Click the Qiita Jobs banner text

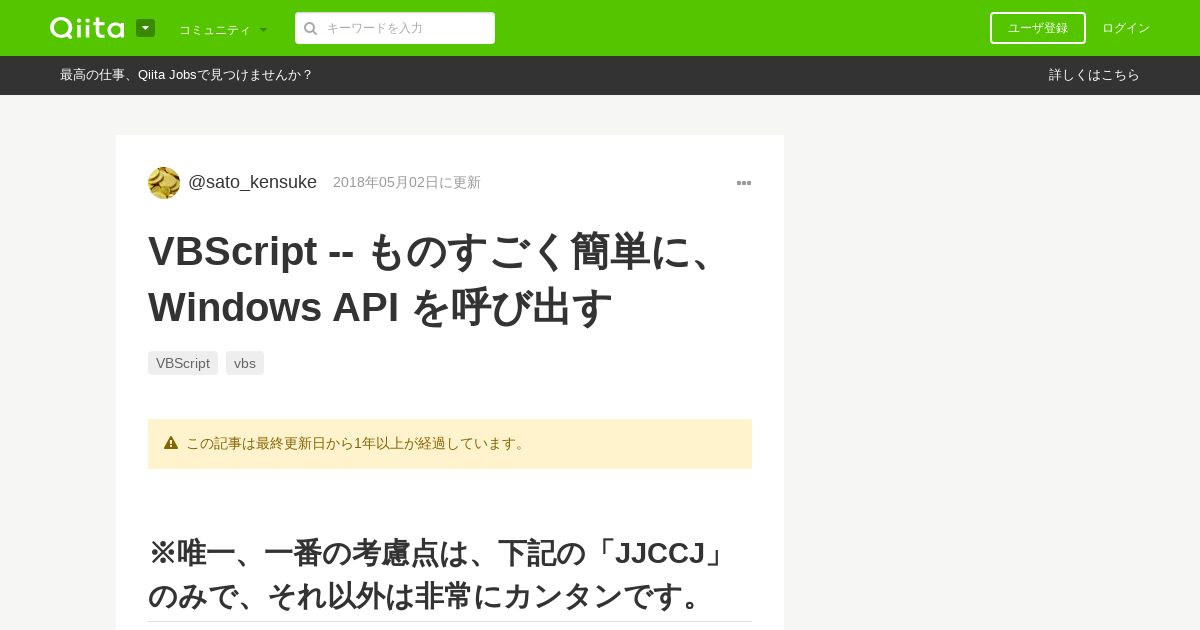pyautogui.click(x=186, y=75)
